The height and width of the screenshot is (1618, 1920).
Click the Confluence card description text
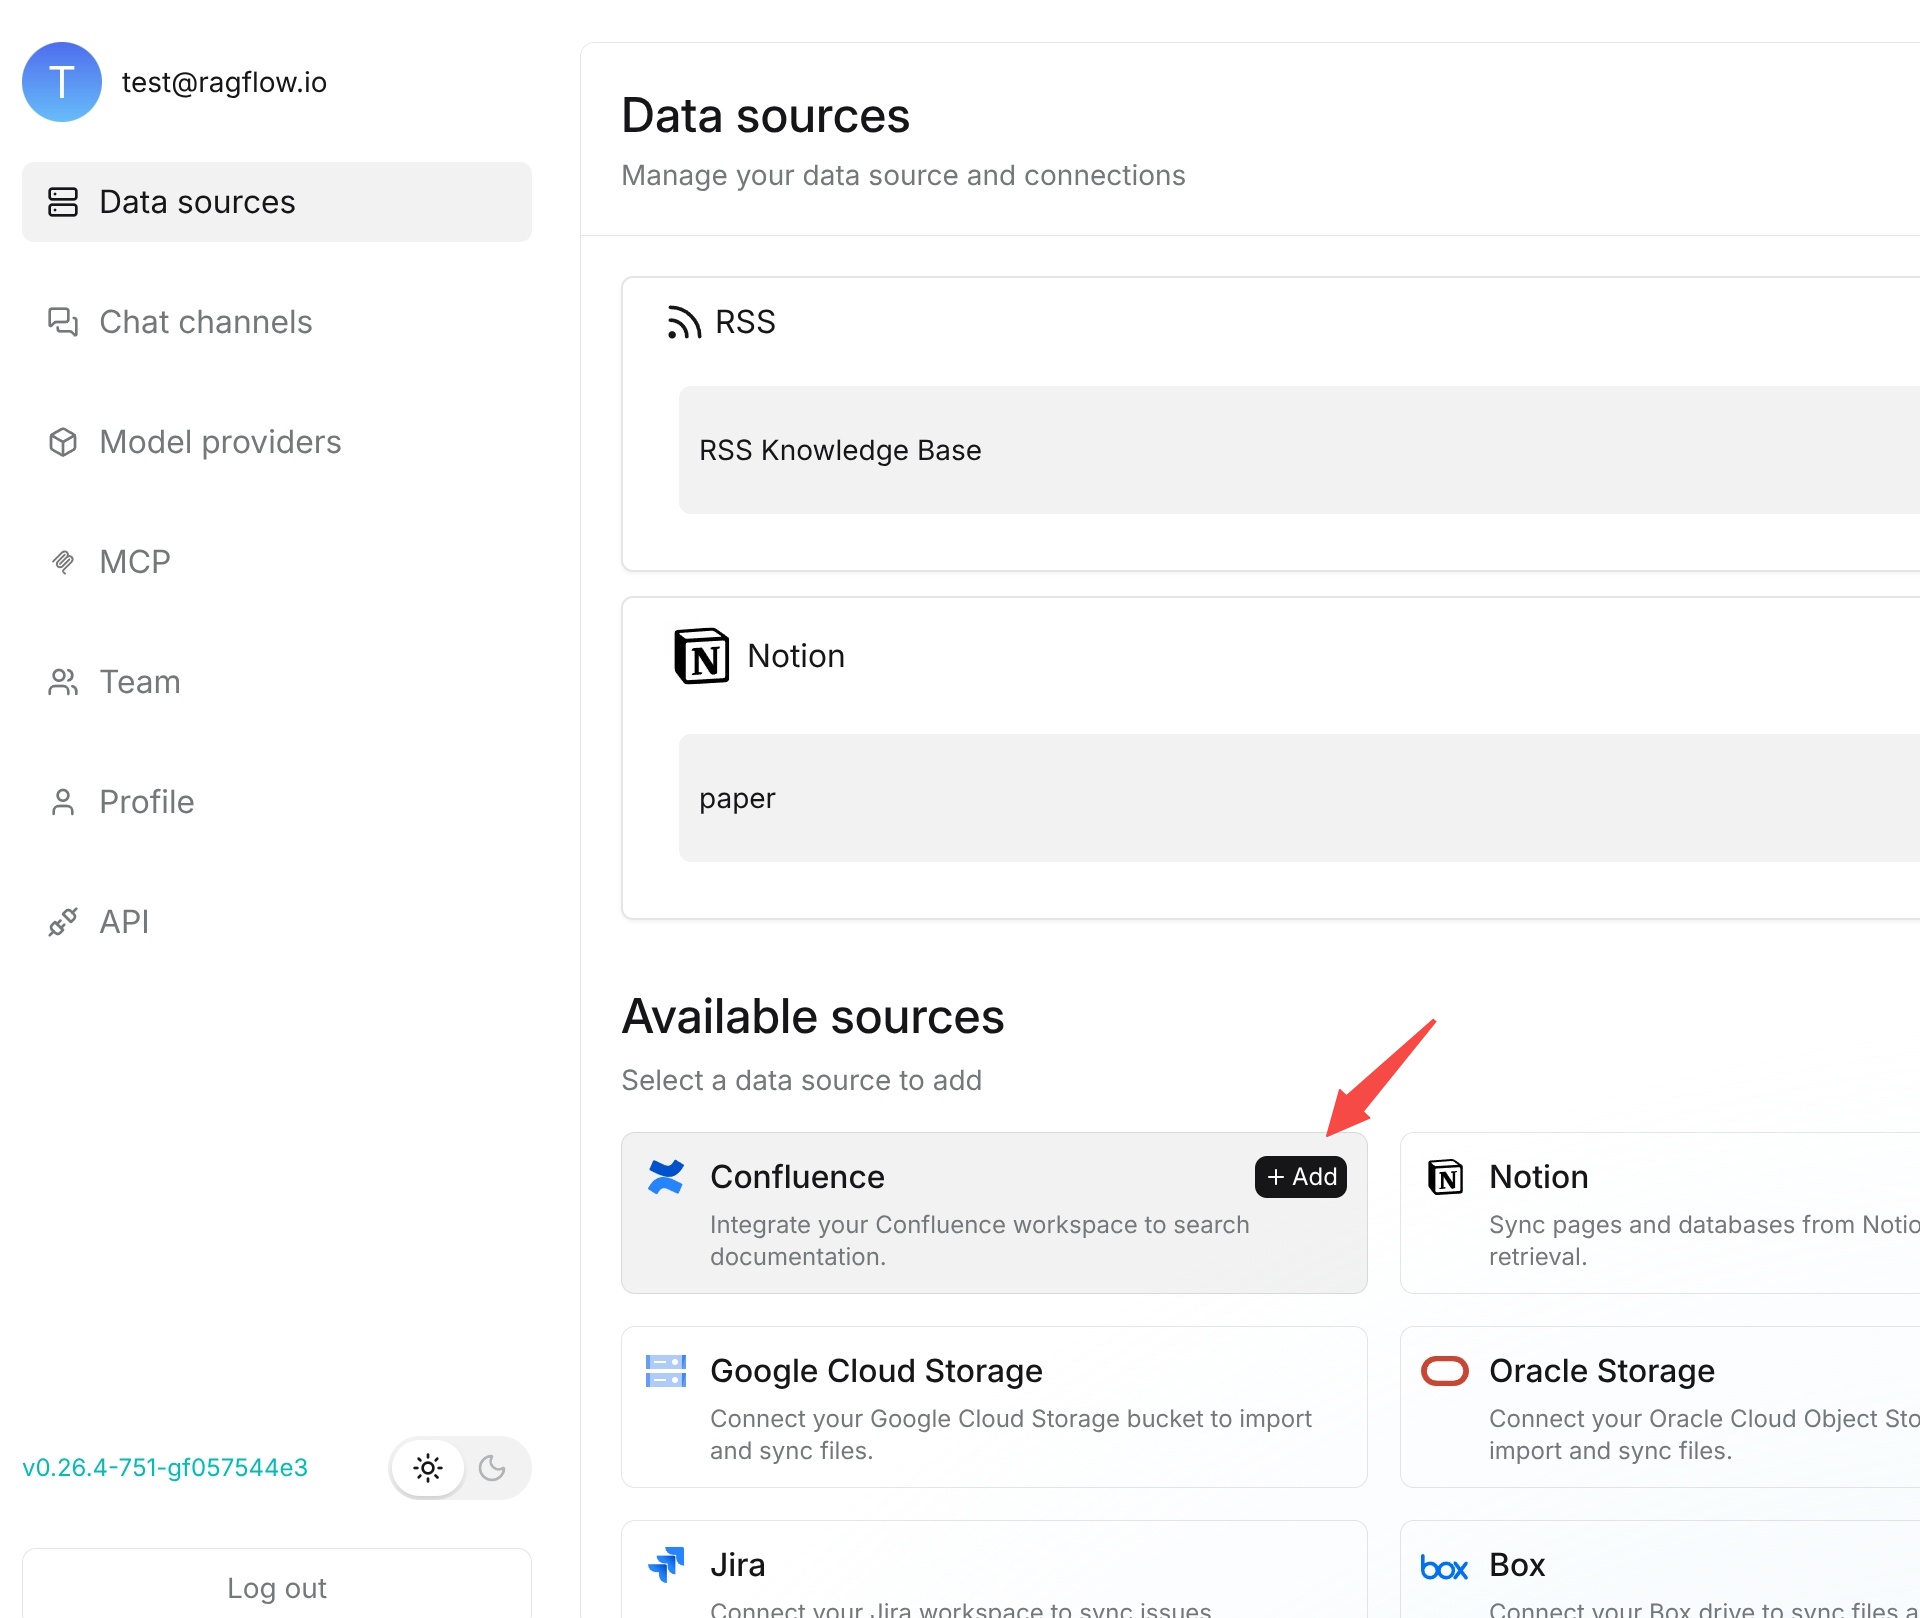point(980,1241)
